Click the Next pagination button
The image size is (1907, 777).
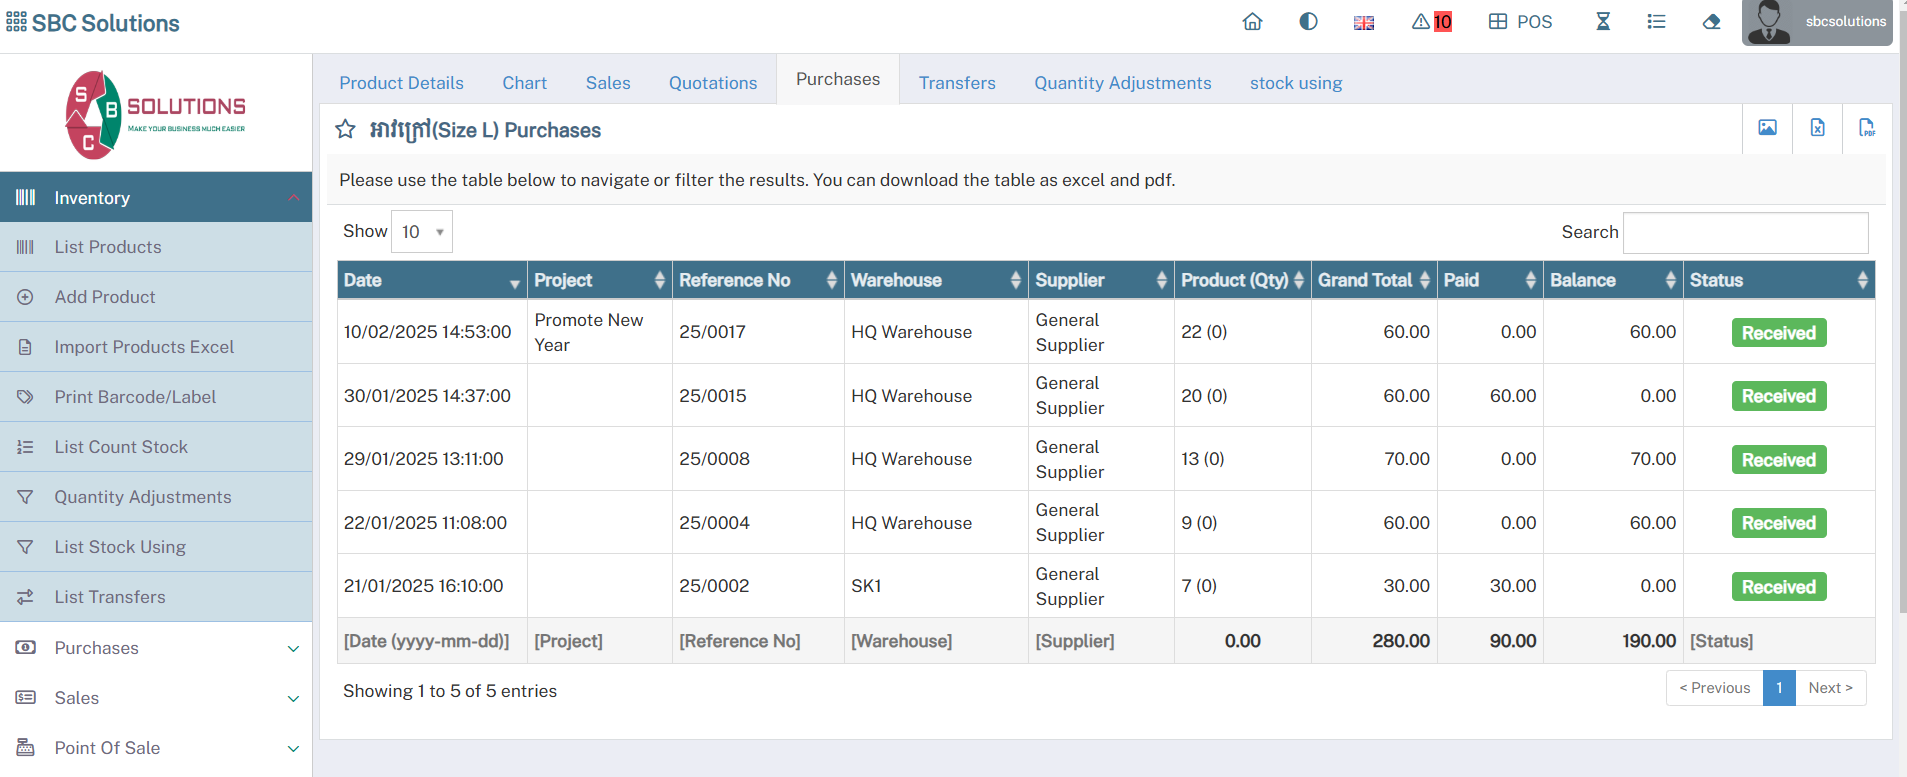[x=1830, y=688]
